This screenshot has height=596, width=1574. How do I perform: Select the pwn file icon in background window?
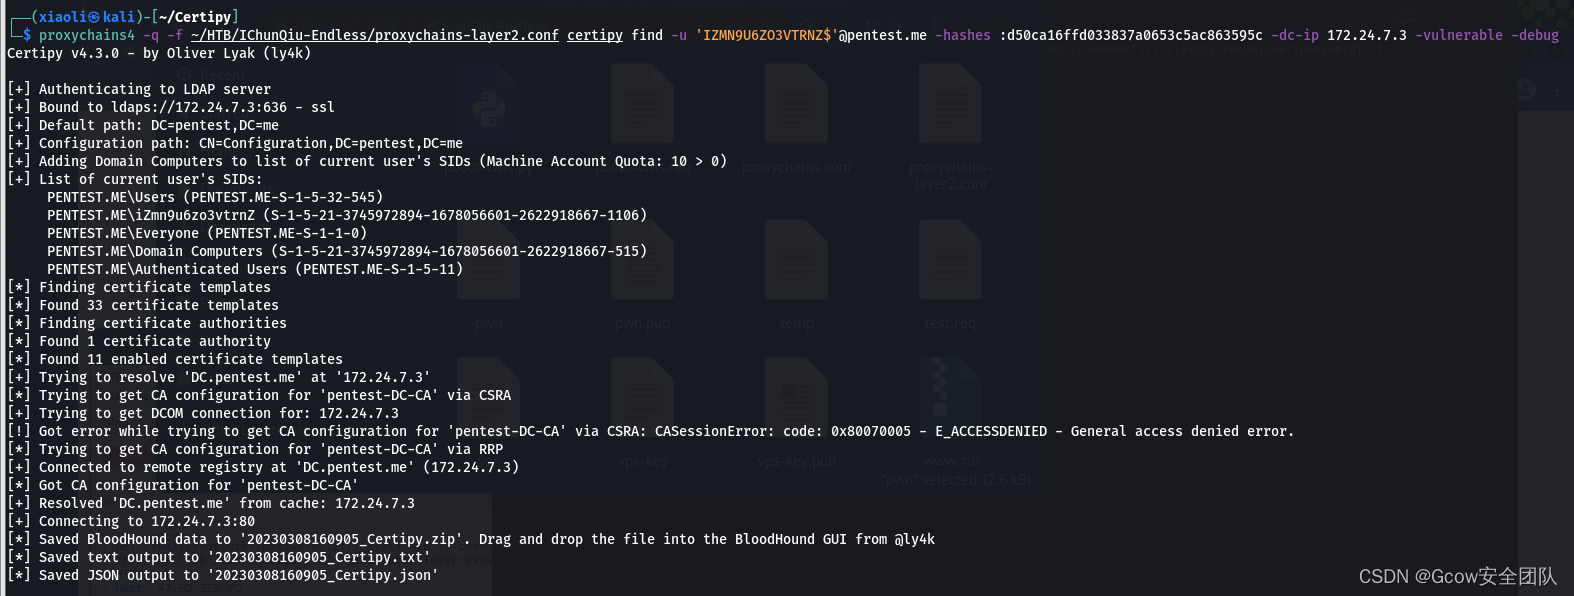pyautogui.click(x=489, y=260)
